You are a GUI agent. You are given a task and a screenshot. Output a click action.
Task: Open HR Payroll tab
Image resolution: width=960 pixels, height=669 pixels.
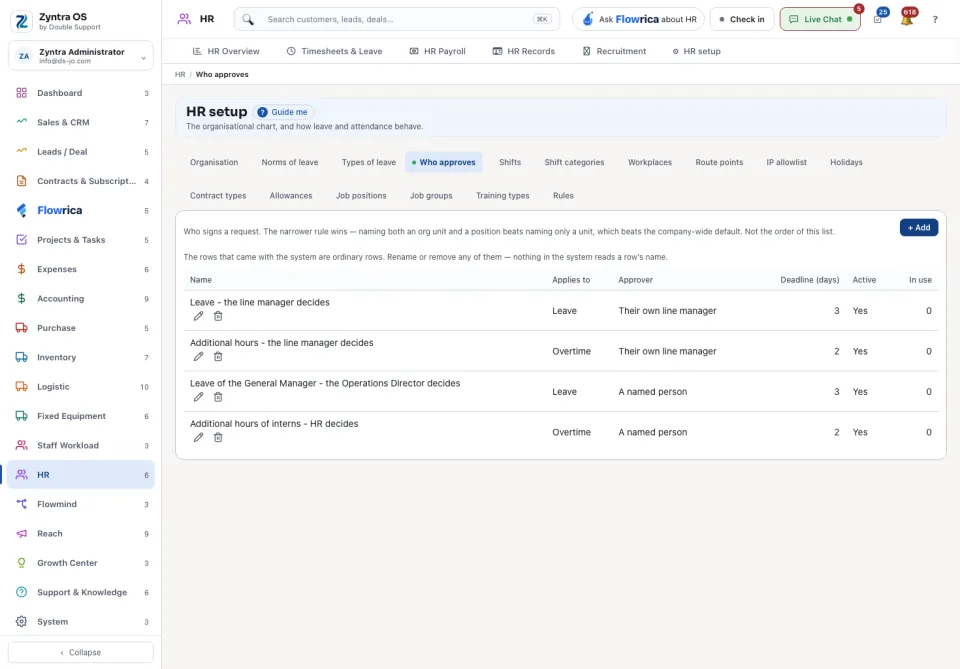pyautogui.click(x=437, y=51)
